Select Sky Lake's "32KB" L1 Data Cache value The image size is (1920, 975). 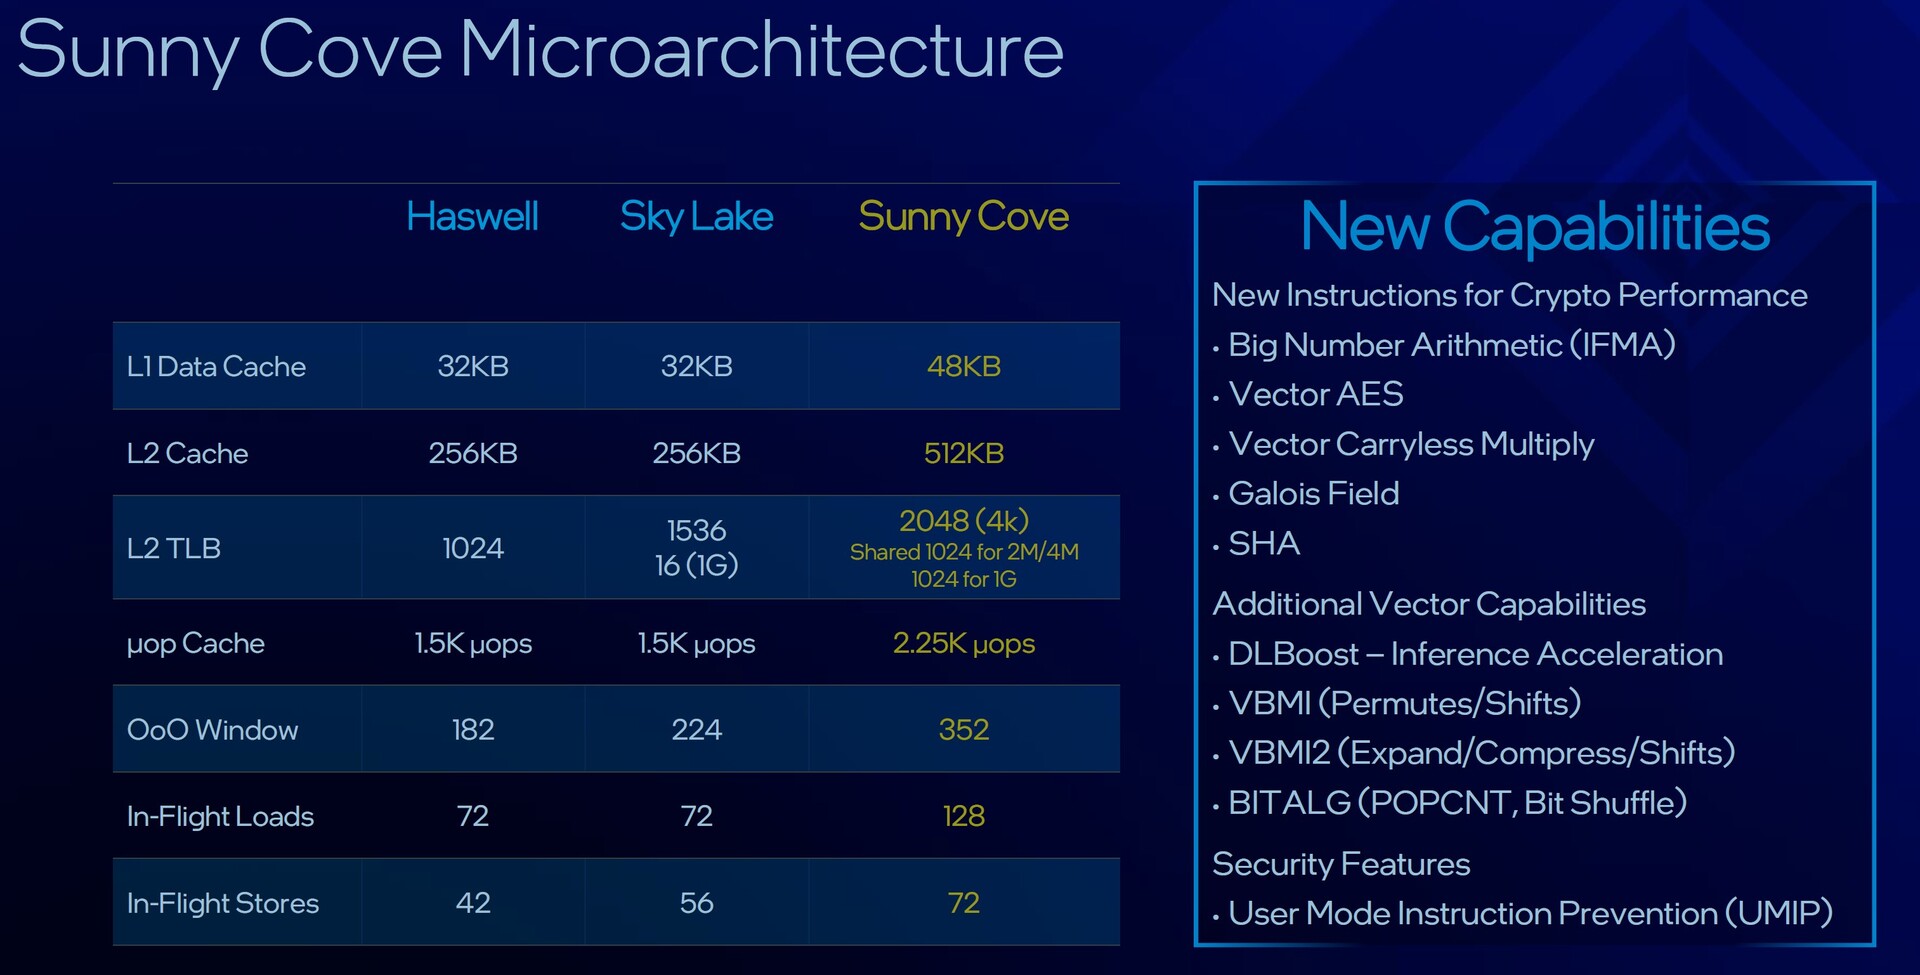pos(697,367)
